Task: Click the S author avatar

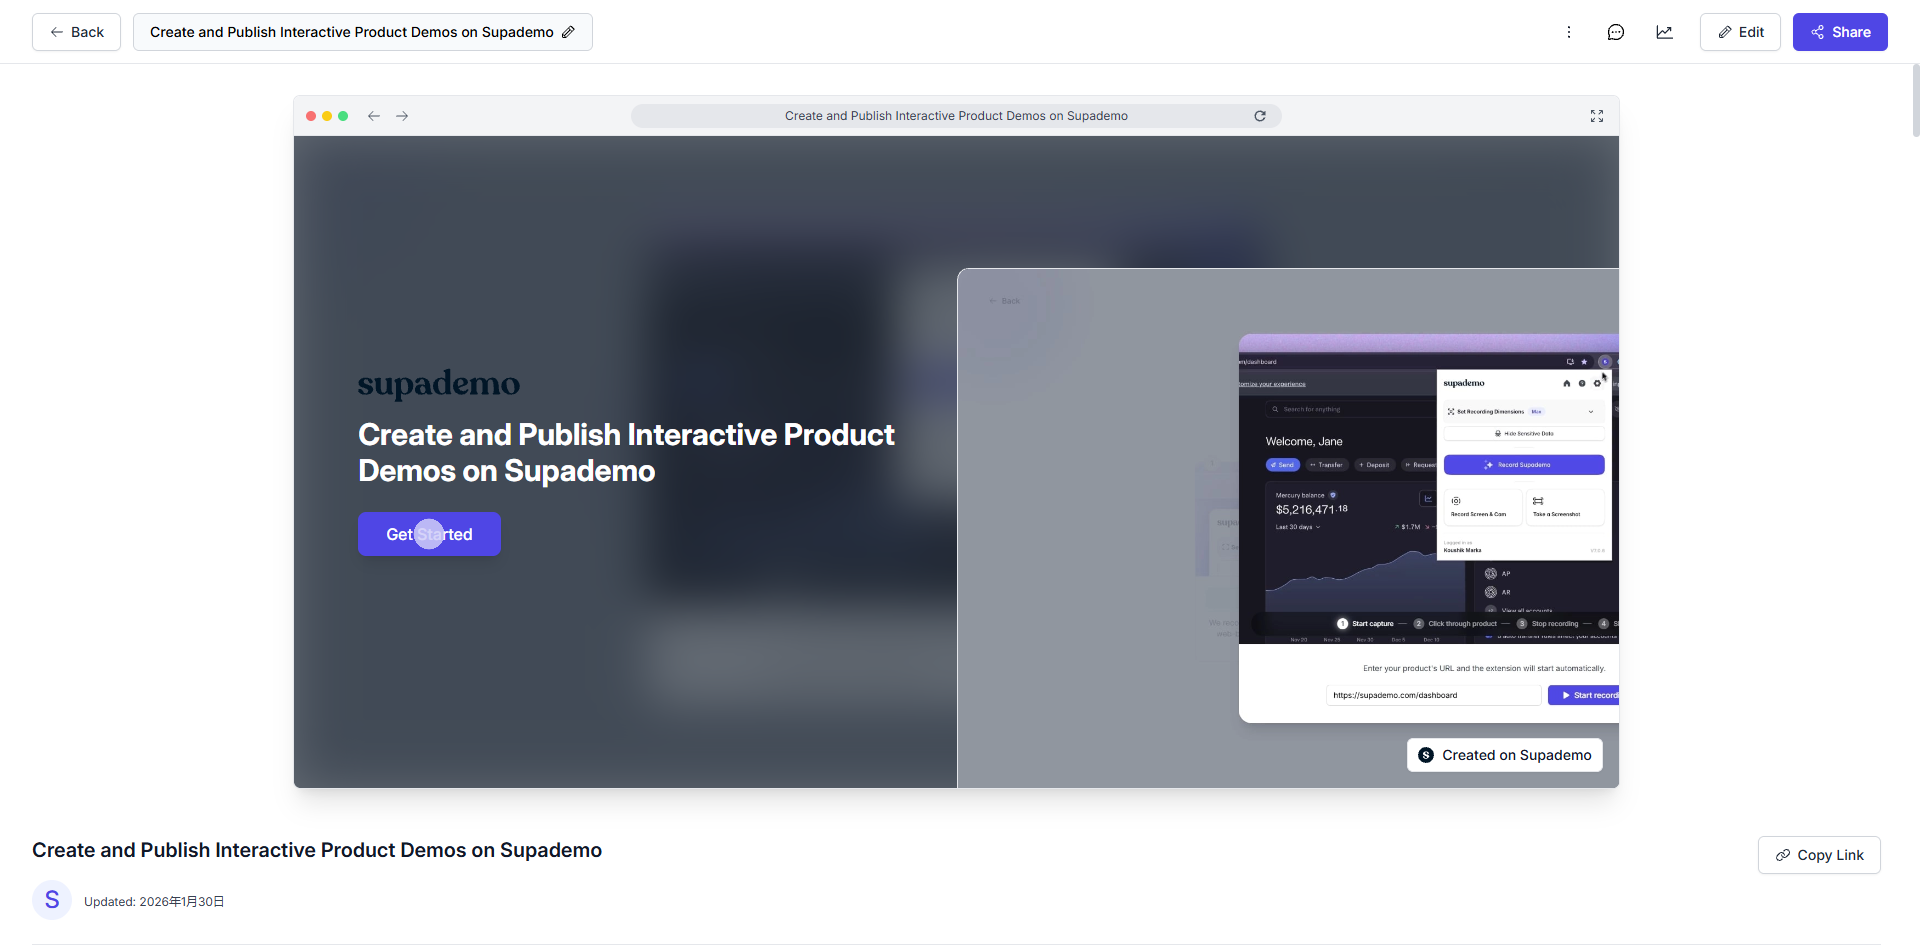Action: coord(52,900)
